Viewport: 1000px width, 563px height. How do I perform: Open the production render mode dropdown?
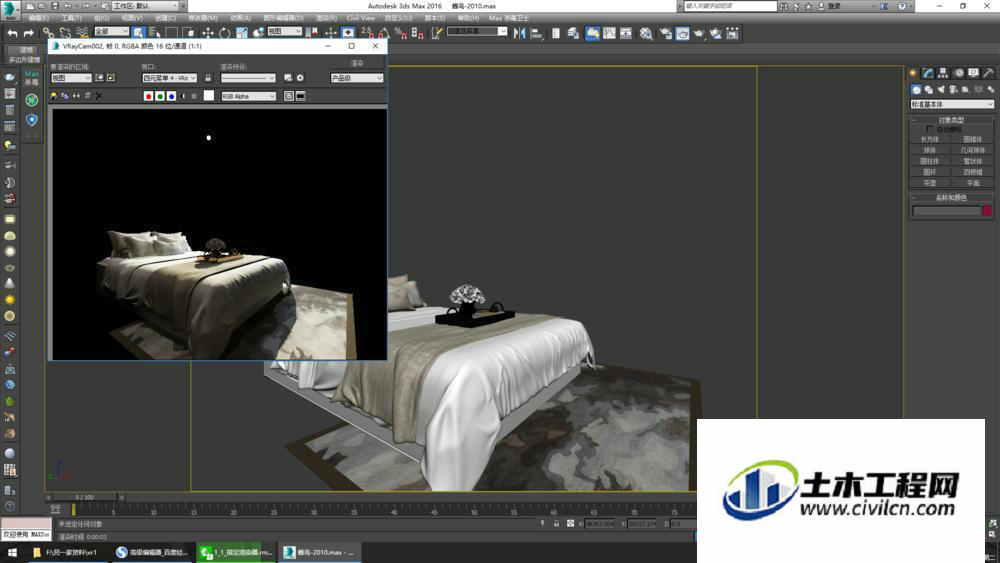pos(357,78)
